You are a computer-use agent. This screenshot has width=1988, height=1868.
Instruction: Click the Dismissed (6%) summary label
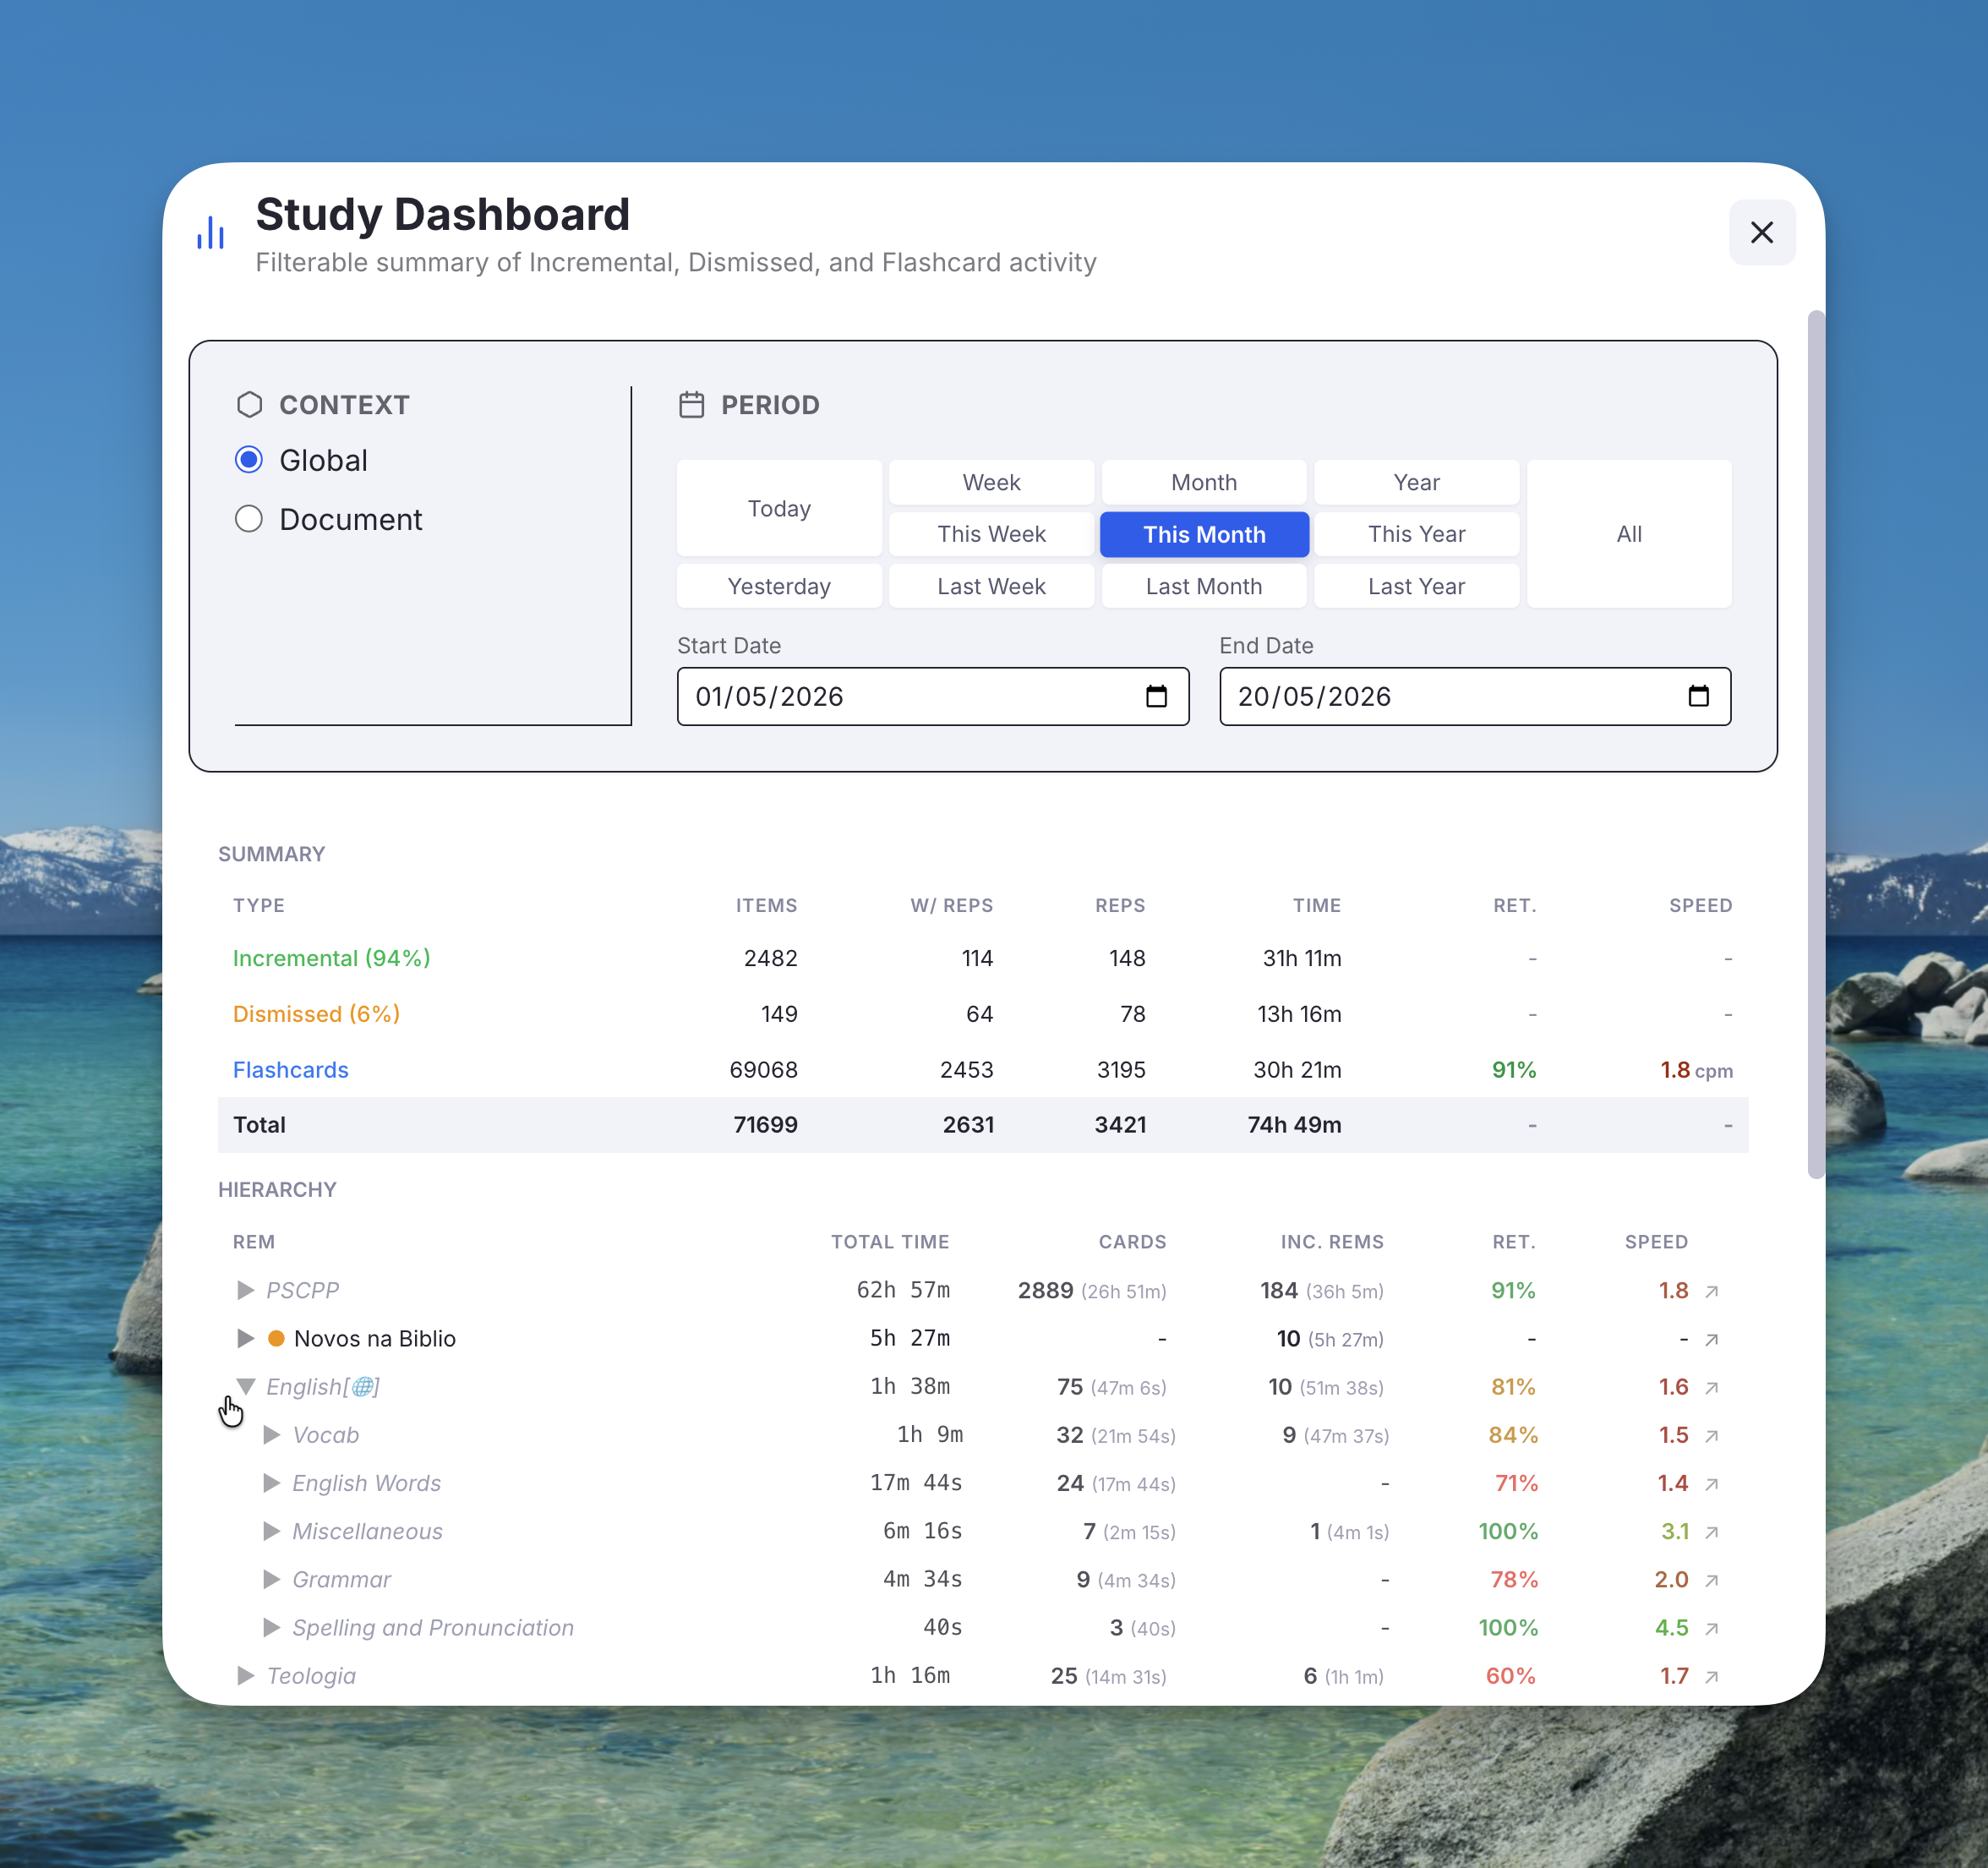coord(316,1014)
